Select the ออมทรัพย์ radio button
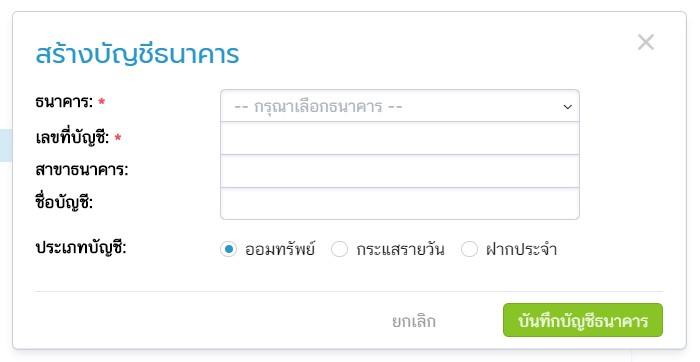The height and width of the screenshot is (362, 700). (228, 249)
